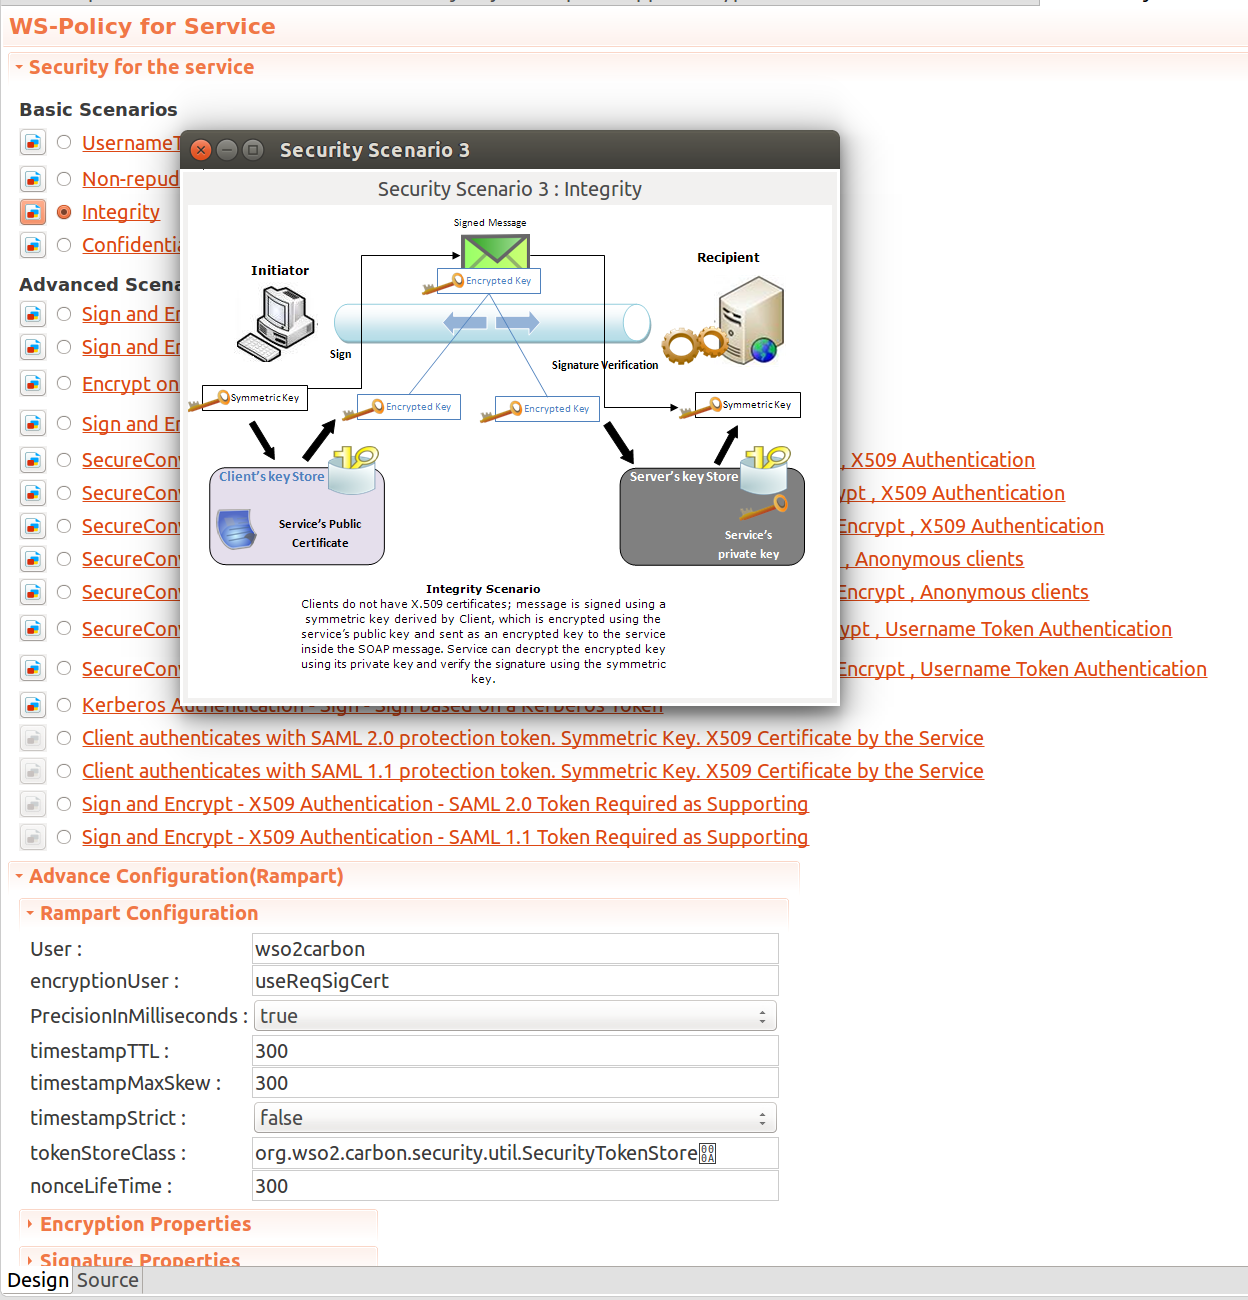Click the scenario icon beside Integrity
The height and width of the screenshot is (1300, 1248).
[x=33, y=212]
